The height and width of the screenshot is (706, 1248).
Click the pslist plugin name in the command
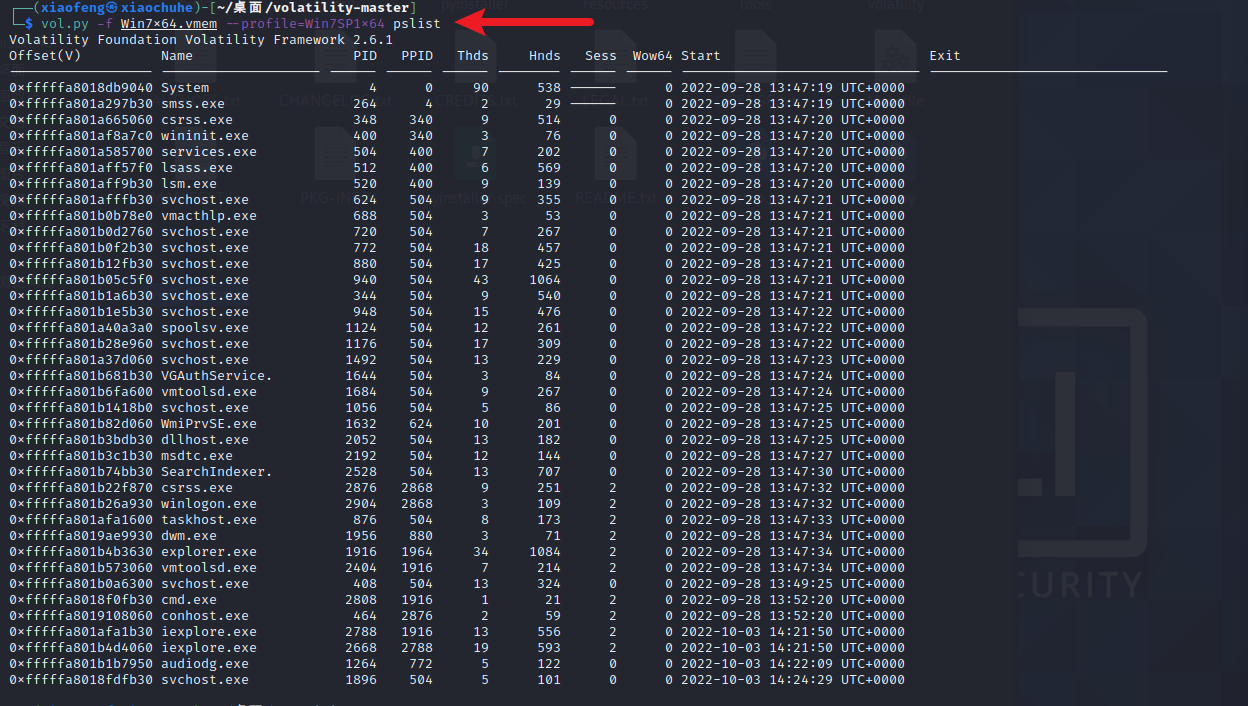417,23
